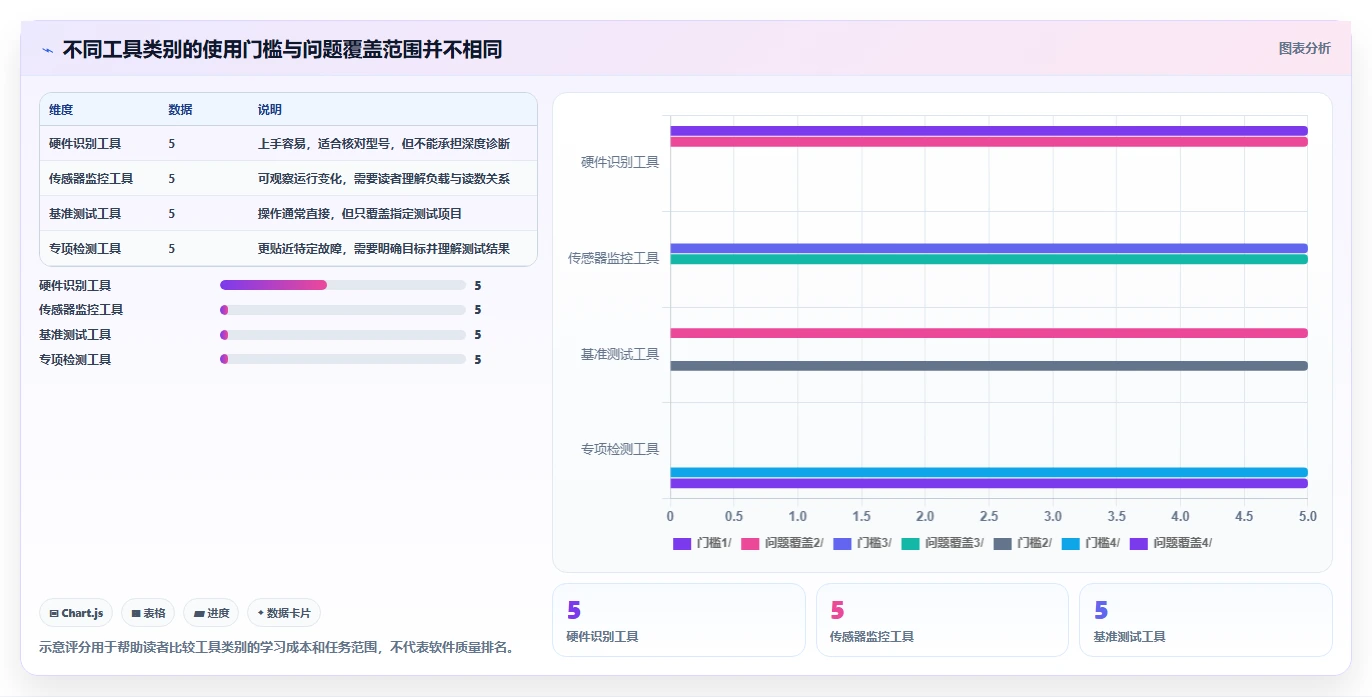Screen dimensions: 1372x697
Task: Select the Chart.js chip
Action: pyautogui.click(x=76, y=613)
